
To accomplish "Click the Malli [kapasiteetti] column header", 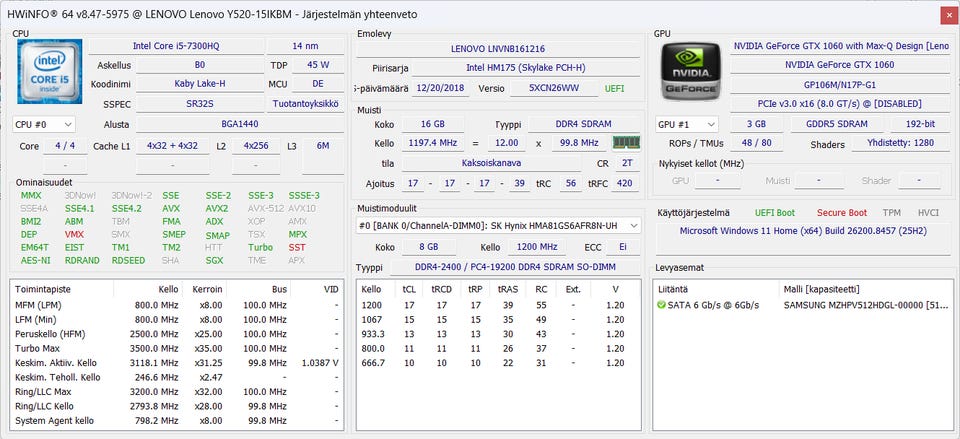I will coord(865,289).
